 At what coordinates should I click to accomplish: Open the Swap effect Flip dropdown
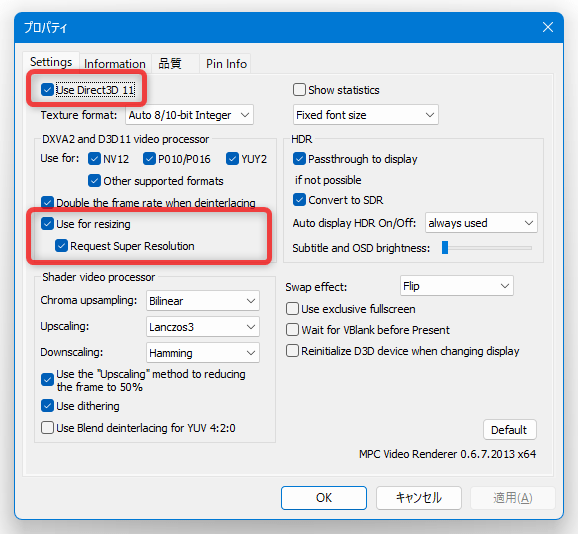coord(457,286)
